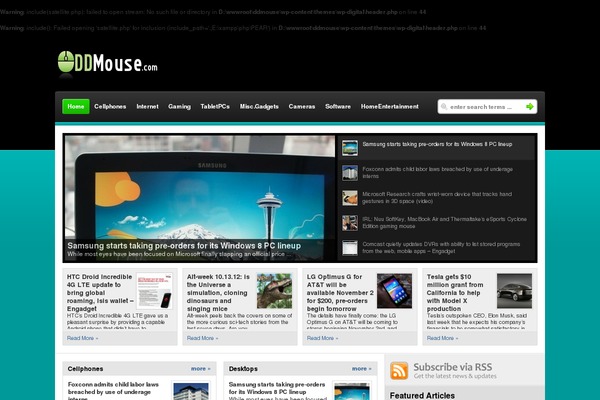Click the Subscribe via RSS text

click(453, 367)
